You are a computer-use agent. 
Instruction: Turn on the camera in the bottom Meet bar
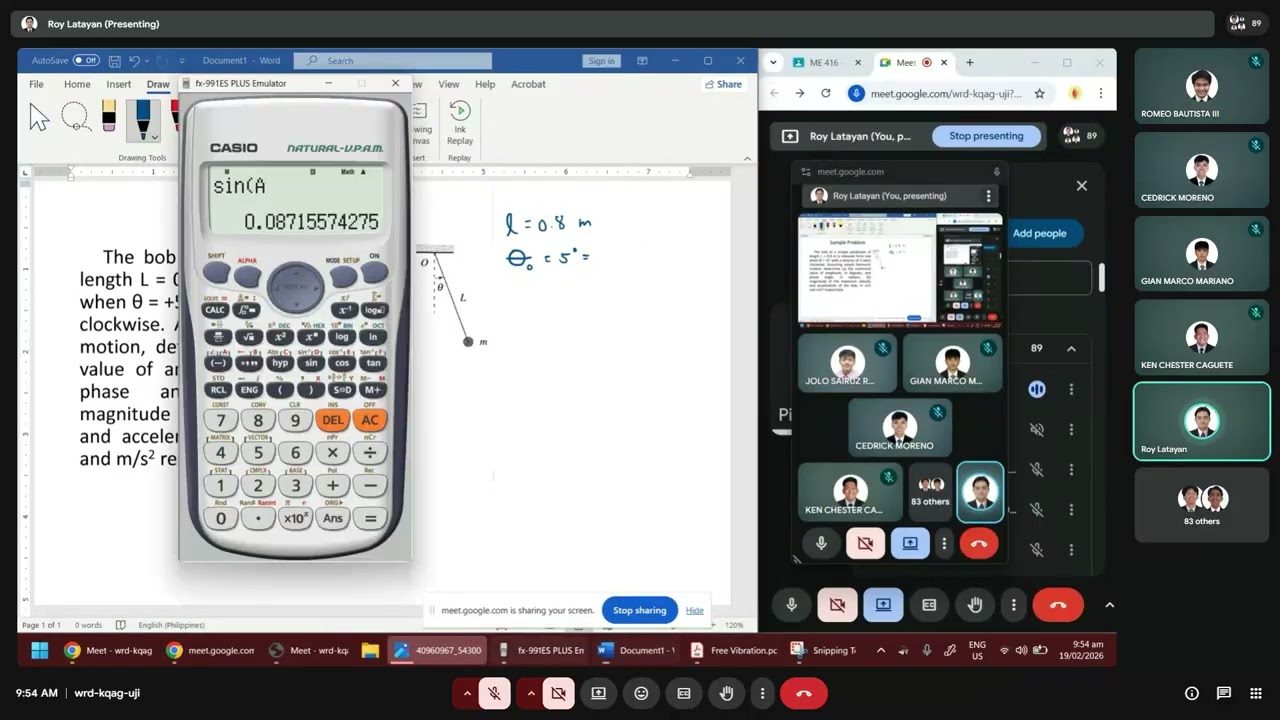pyautogui.click(x=558, y=693)
